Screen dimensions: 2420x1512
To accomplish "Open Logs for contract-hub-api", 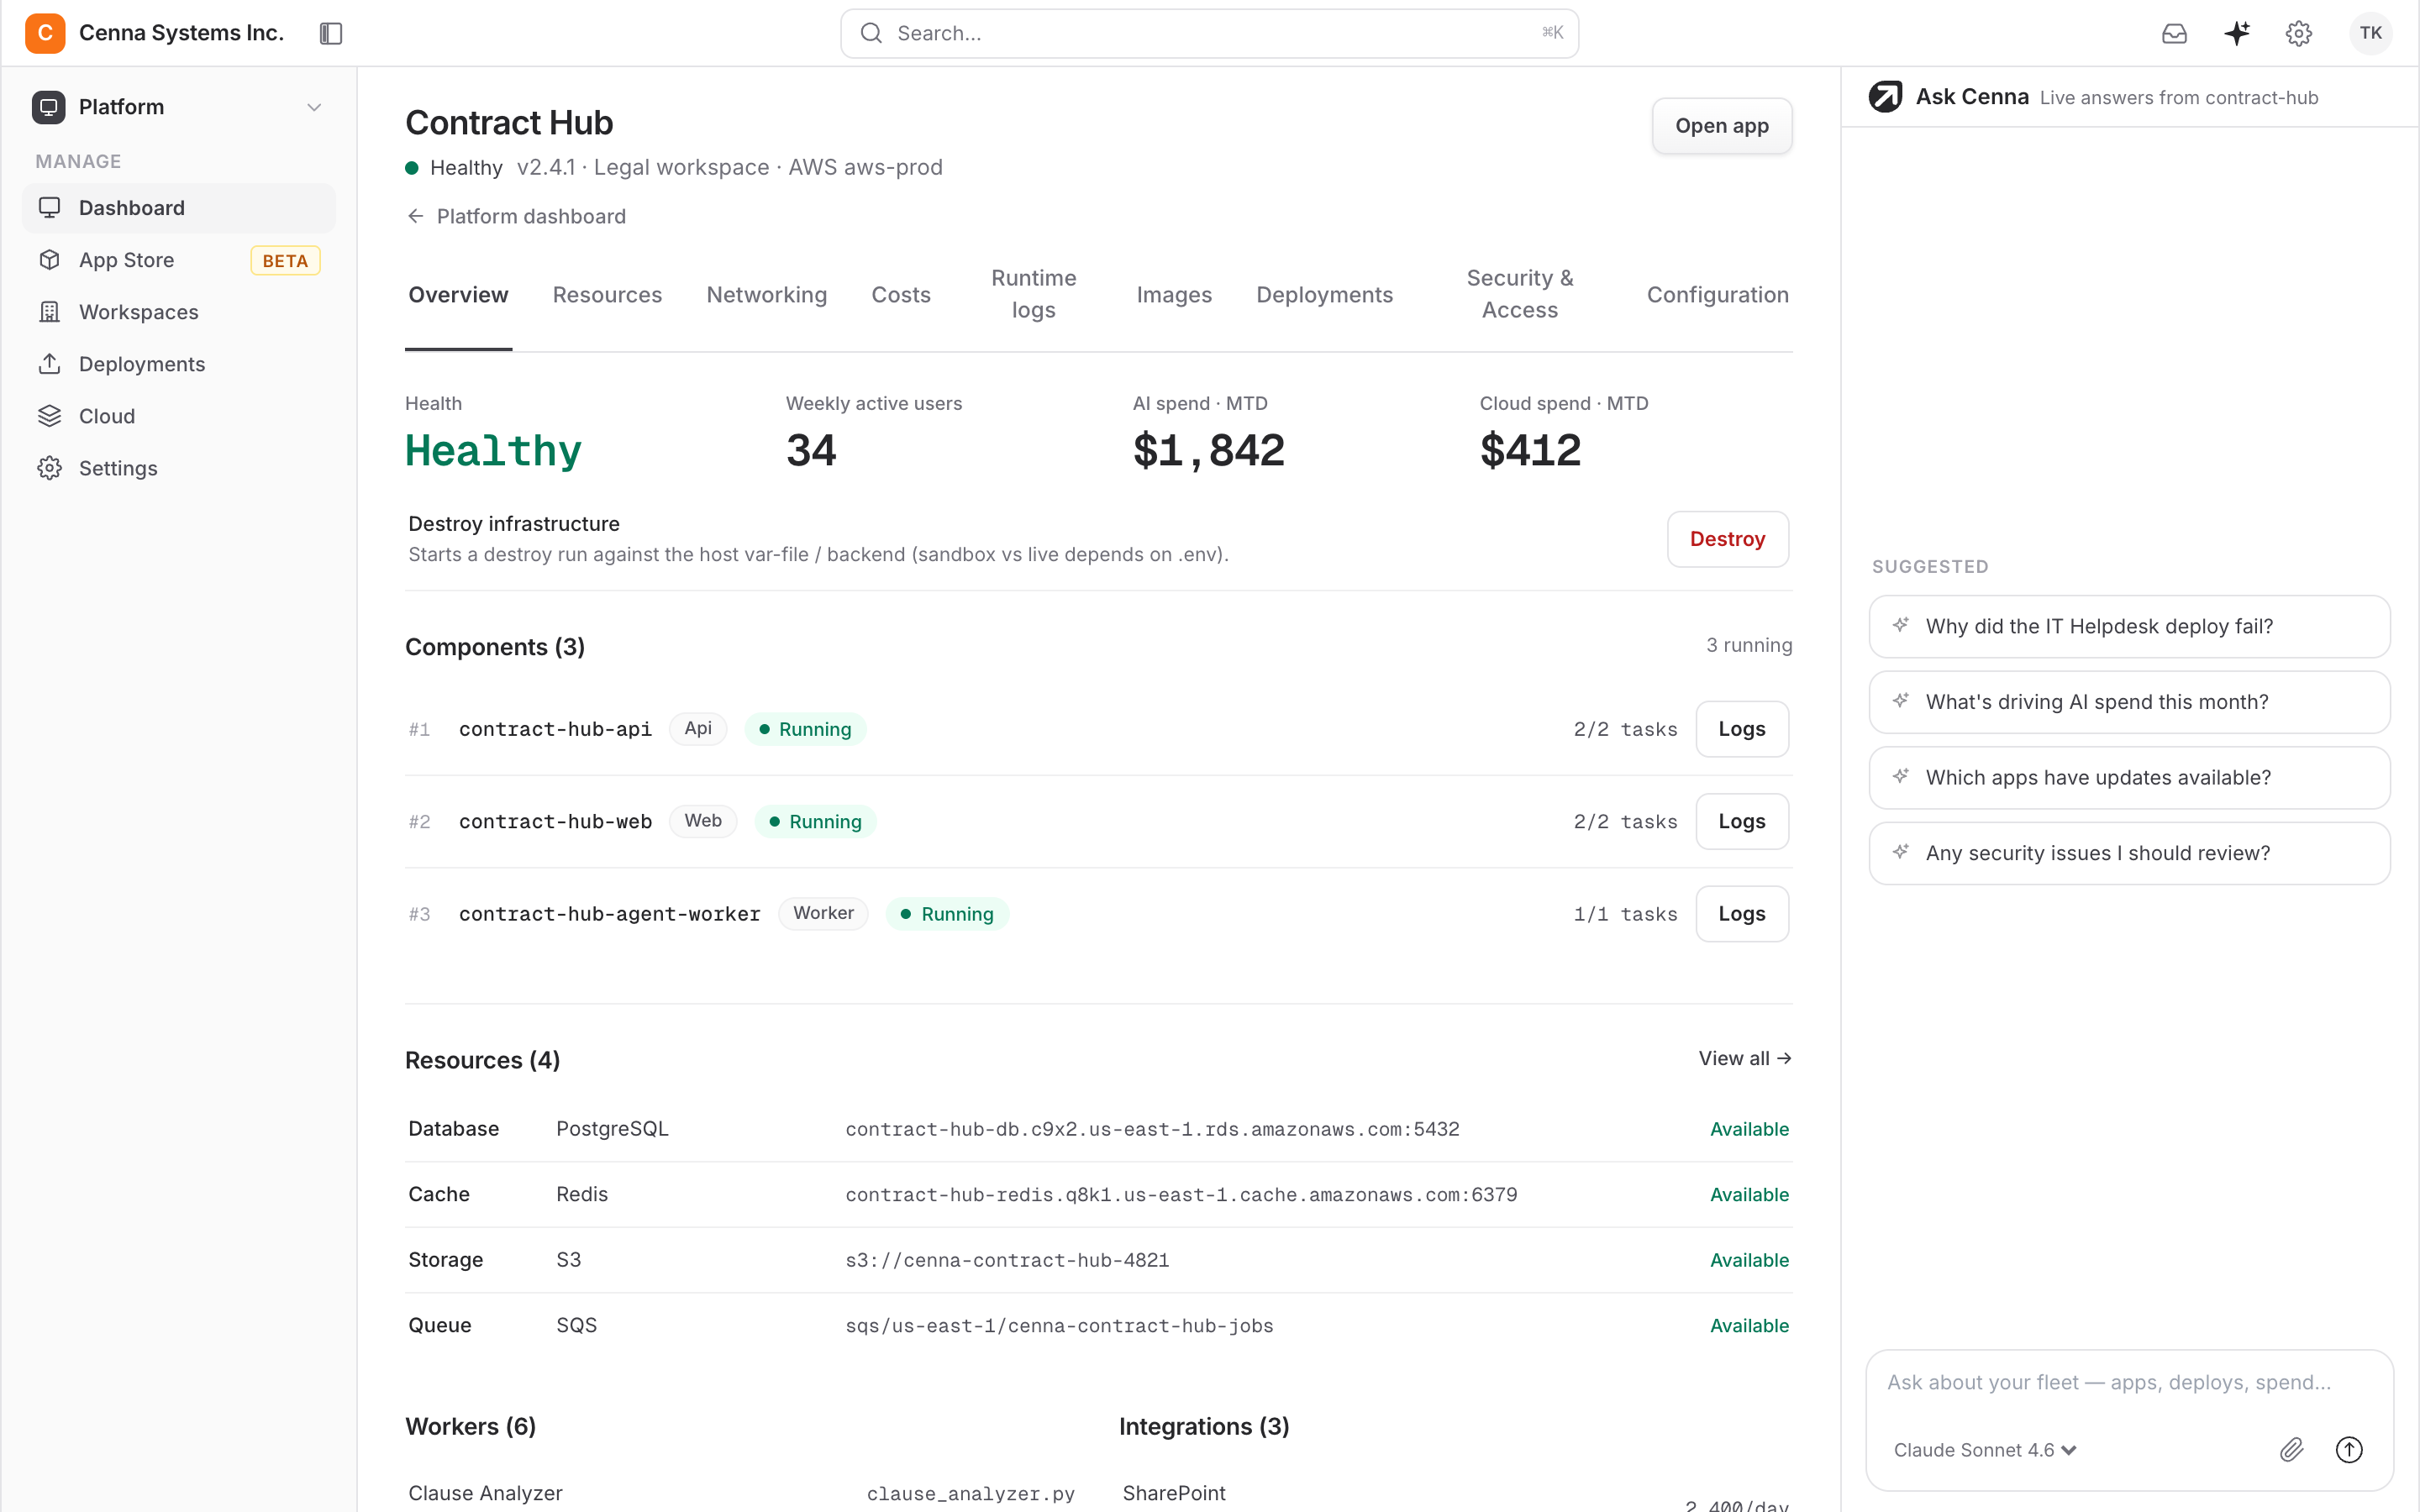I will point(1741,729).
